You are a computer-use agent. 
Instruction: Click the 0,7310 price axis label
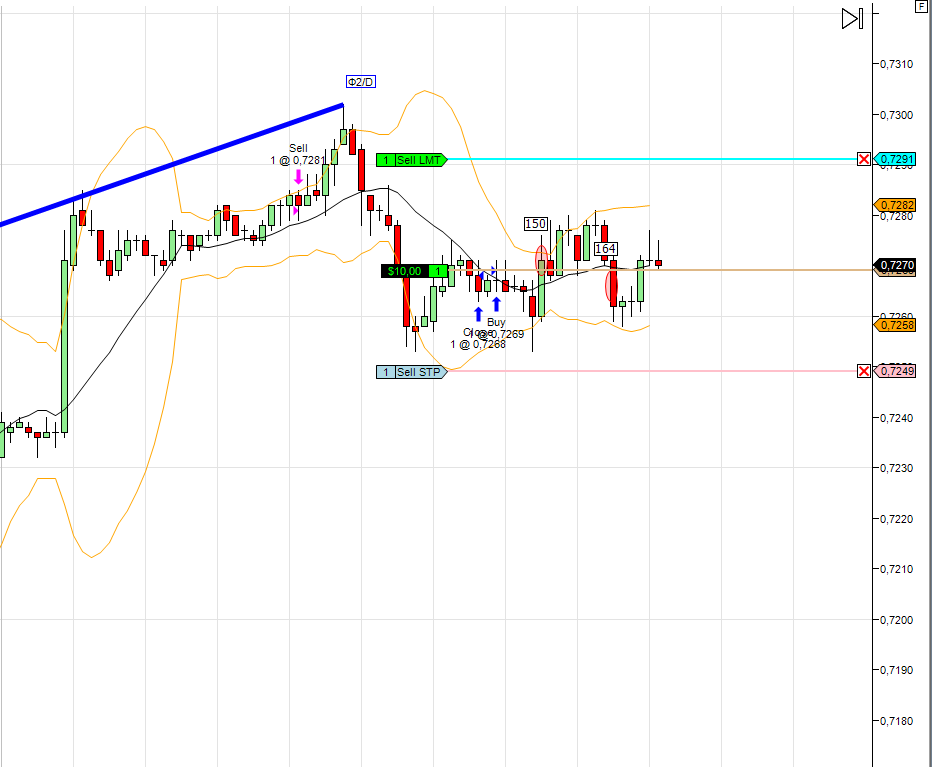(x=896, y=64)
